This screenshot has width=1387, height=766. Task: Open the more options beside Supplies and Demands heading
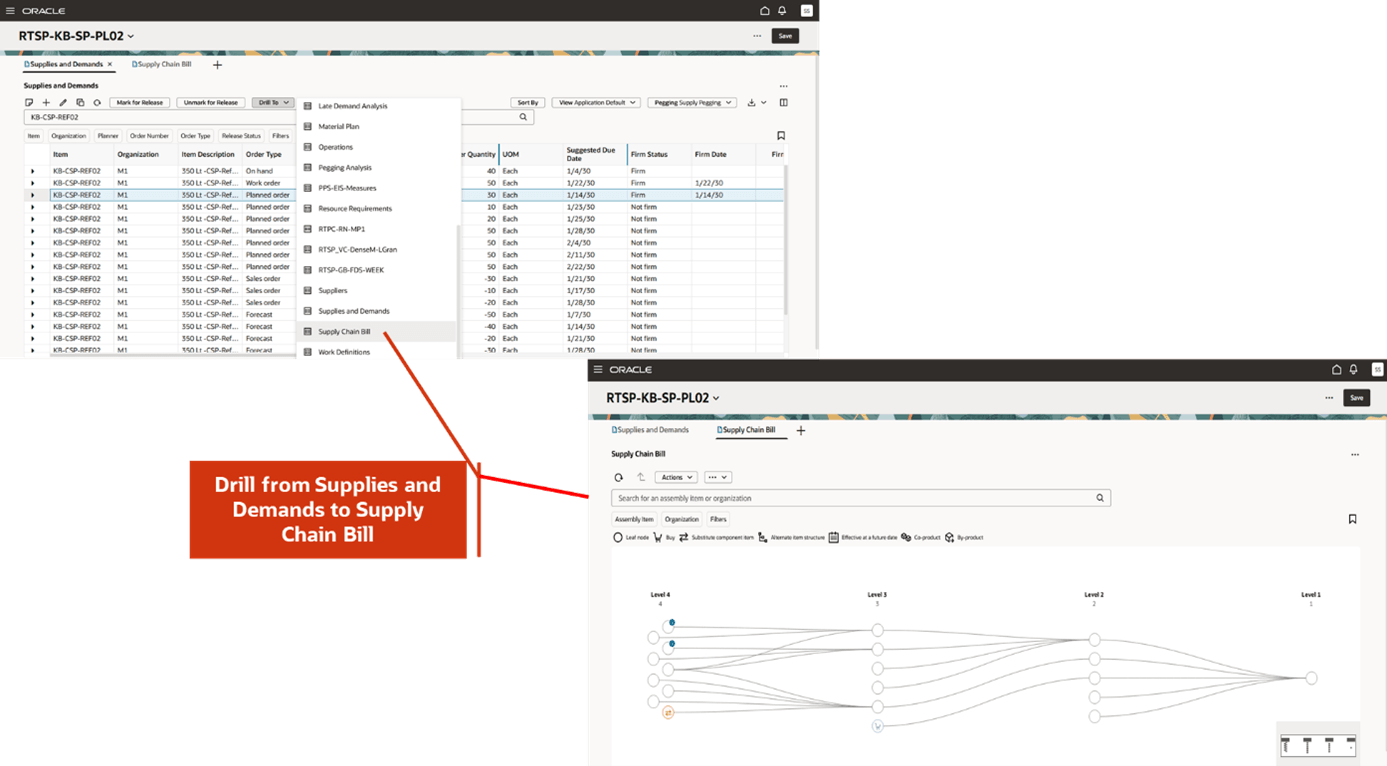click(x=783, y=86)
